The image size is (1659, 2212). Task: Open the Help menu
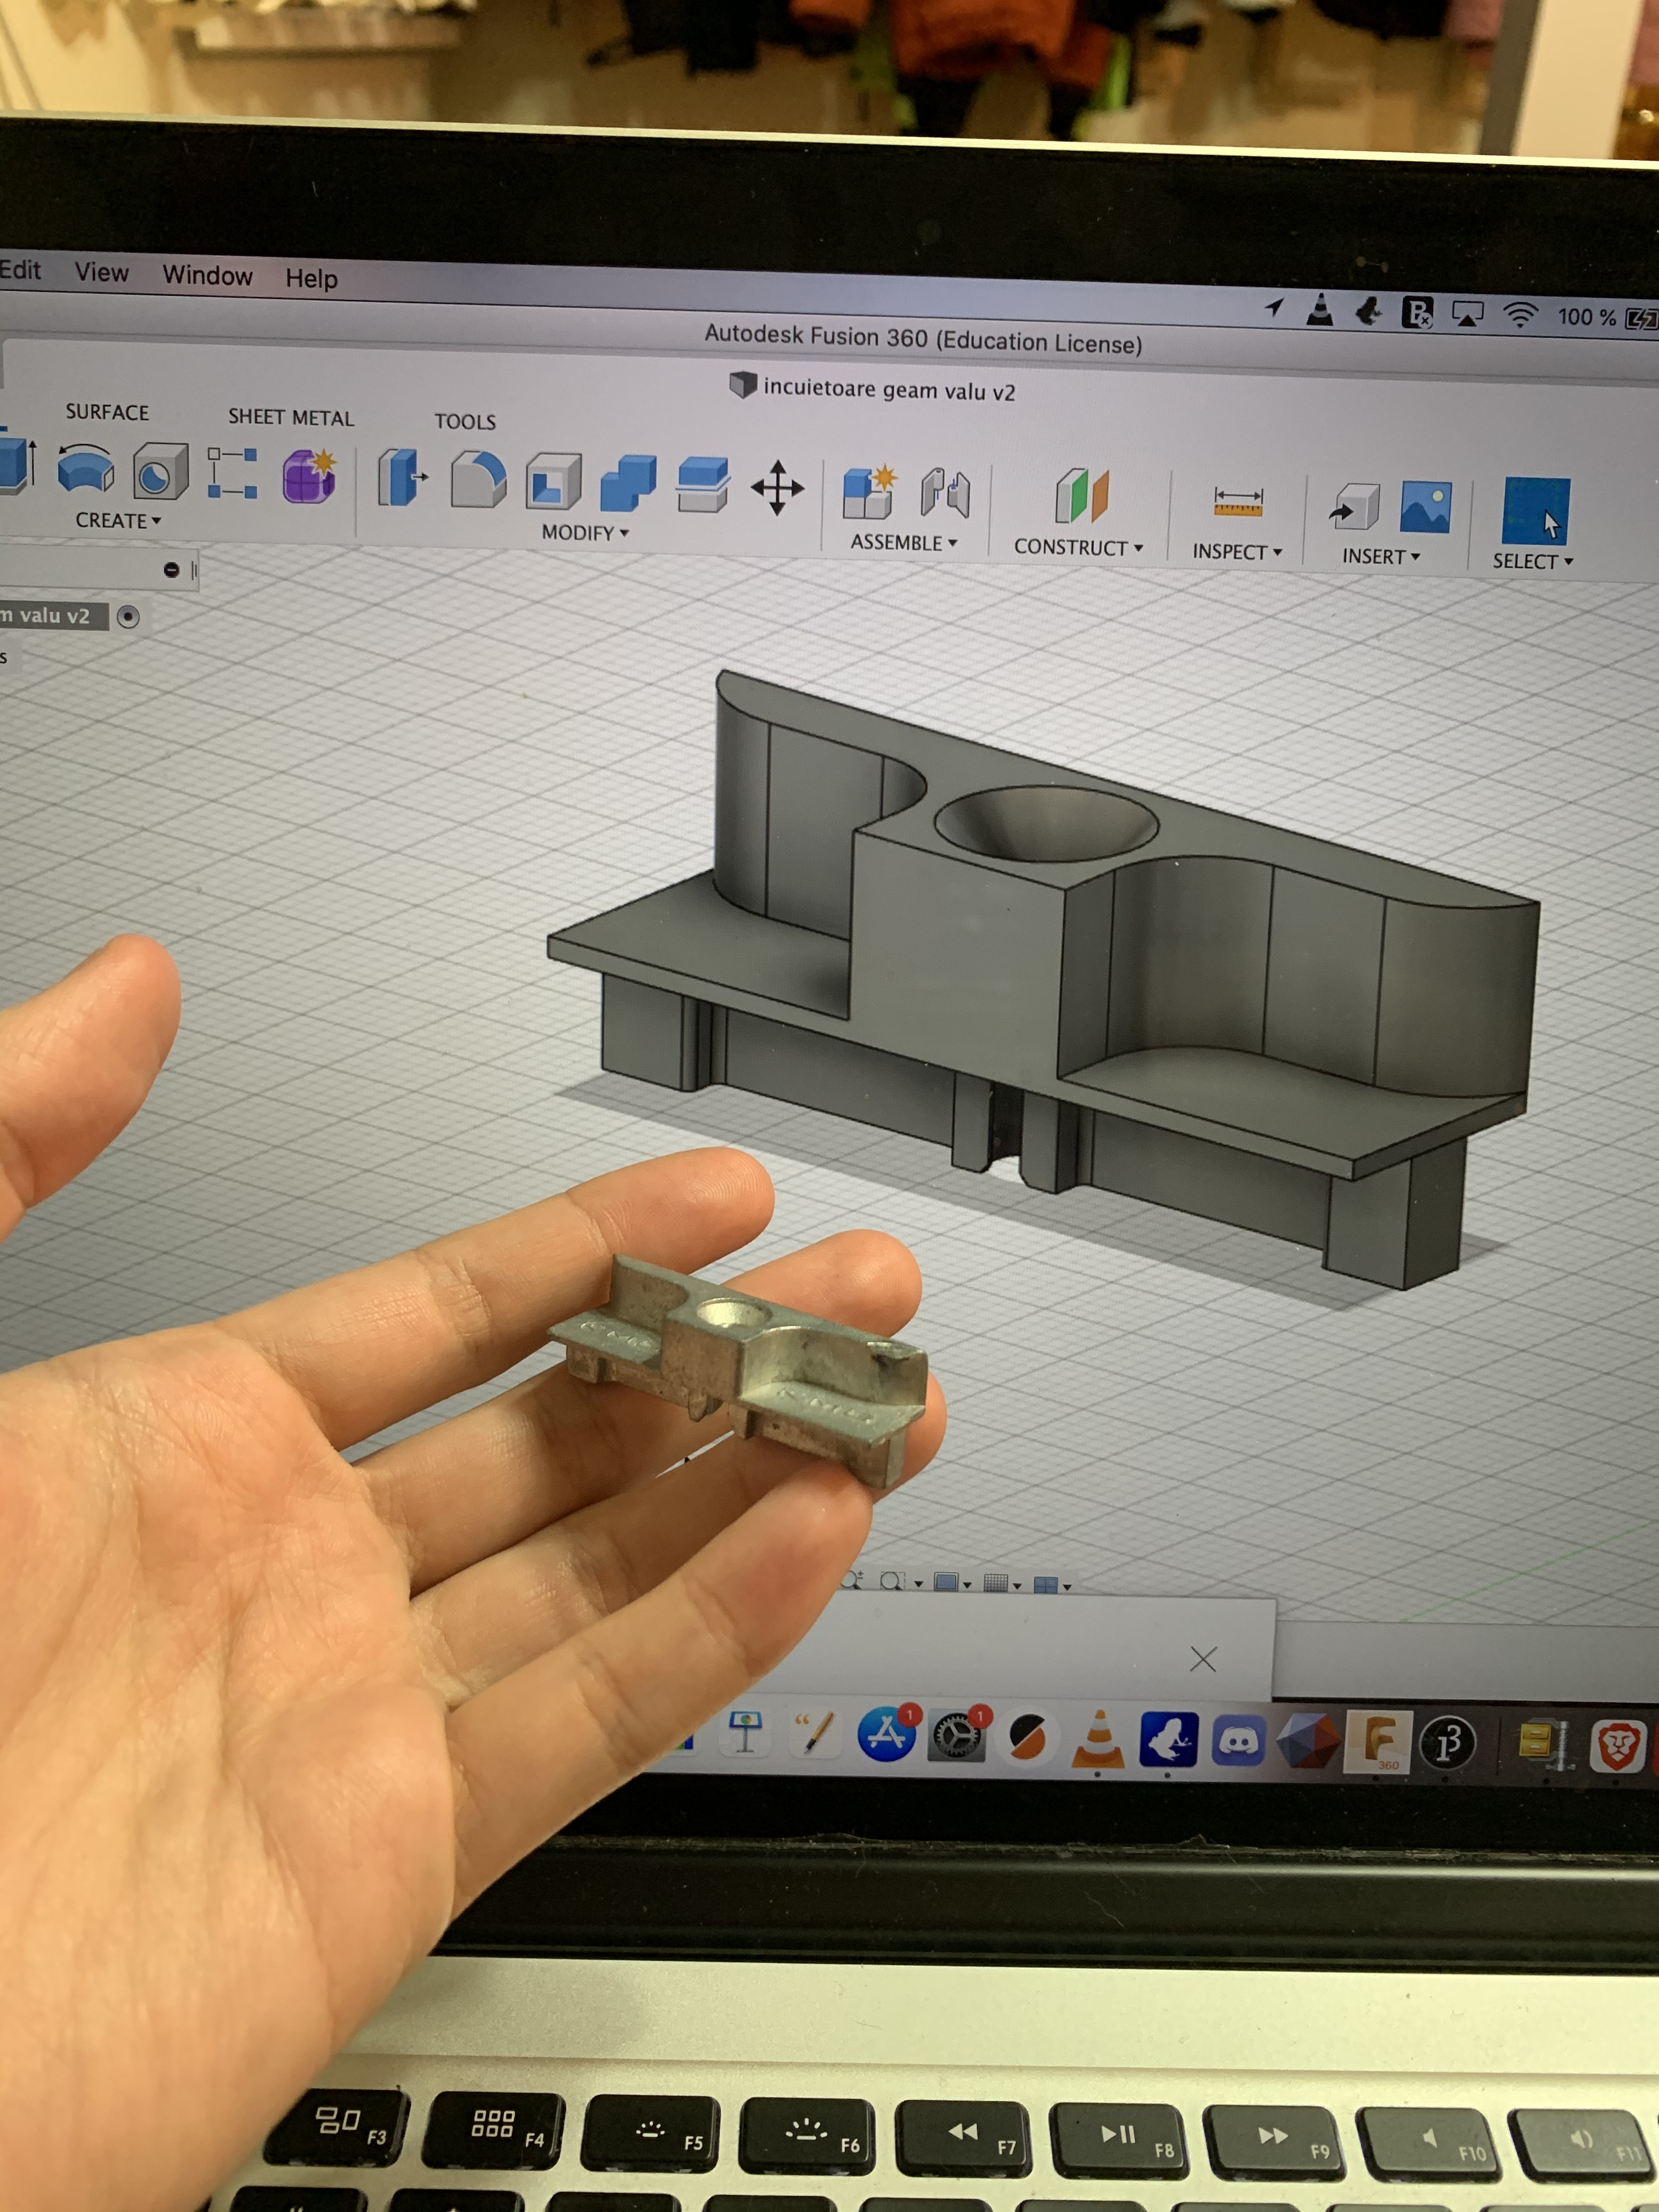(x=312, y=279)
